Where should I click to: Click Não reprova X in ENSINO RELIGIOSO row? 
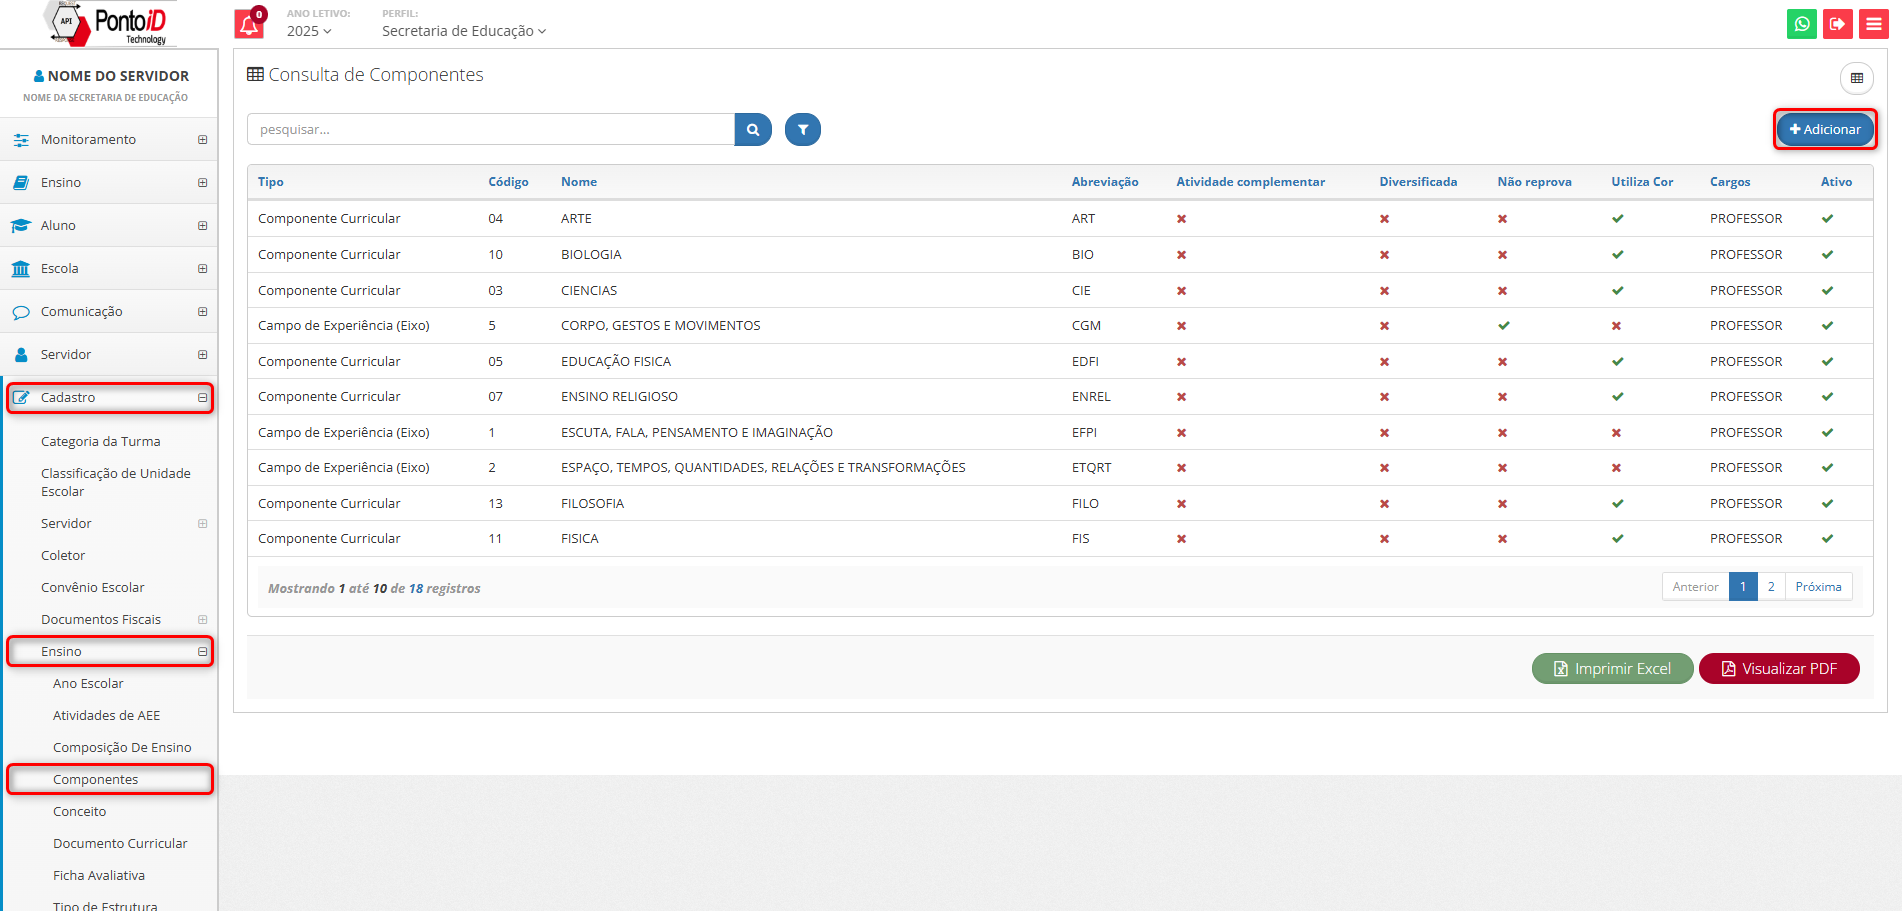1502,397
